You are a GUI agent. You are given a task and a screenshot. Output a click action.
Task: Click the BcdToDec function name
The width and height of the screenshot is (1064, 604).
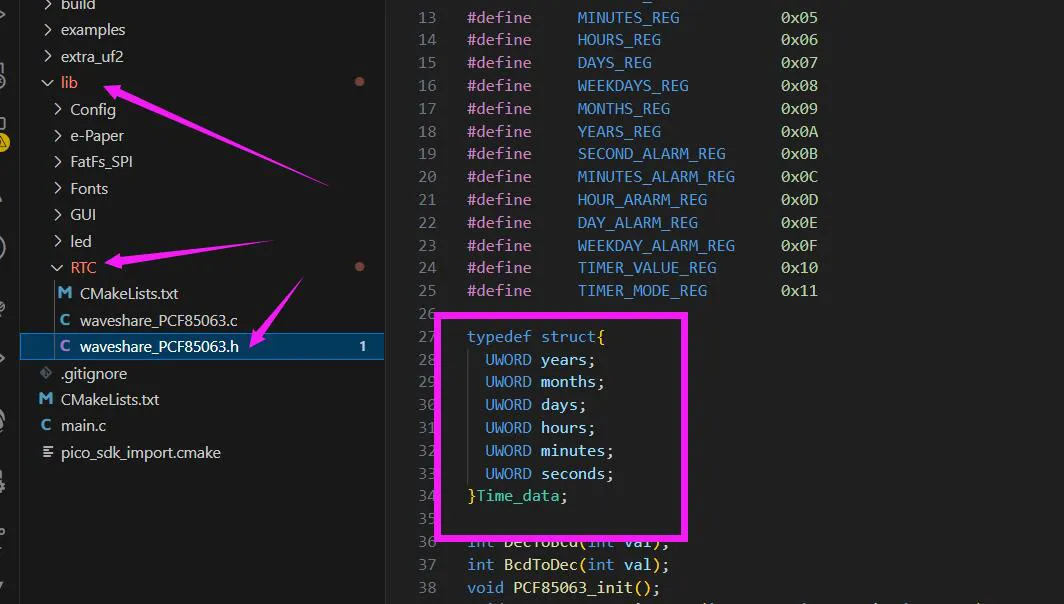[x=541, y=565]
